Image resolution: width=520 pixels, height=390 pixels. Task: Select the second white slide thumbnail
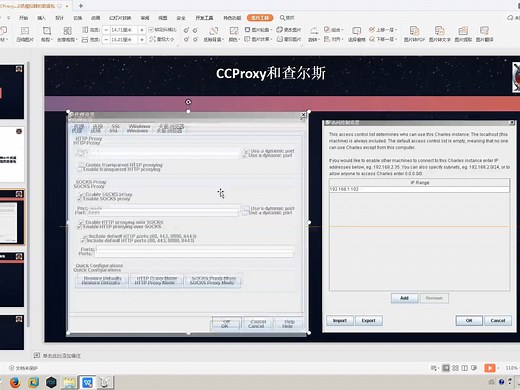[x=12, y=154]
